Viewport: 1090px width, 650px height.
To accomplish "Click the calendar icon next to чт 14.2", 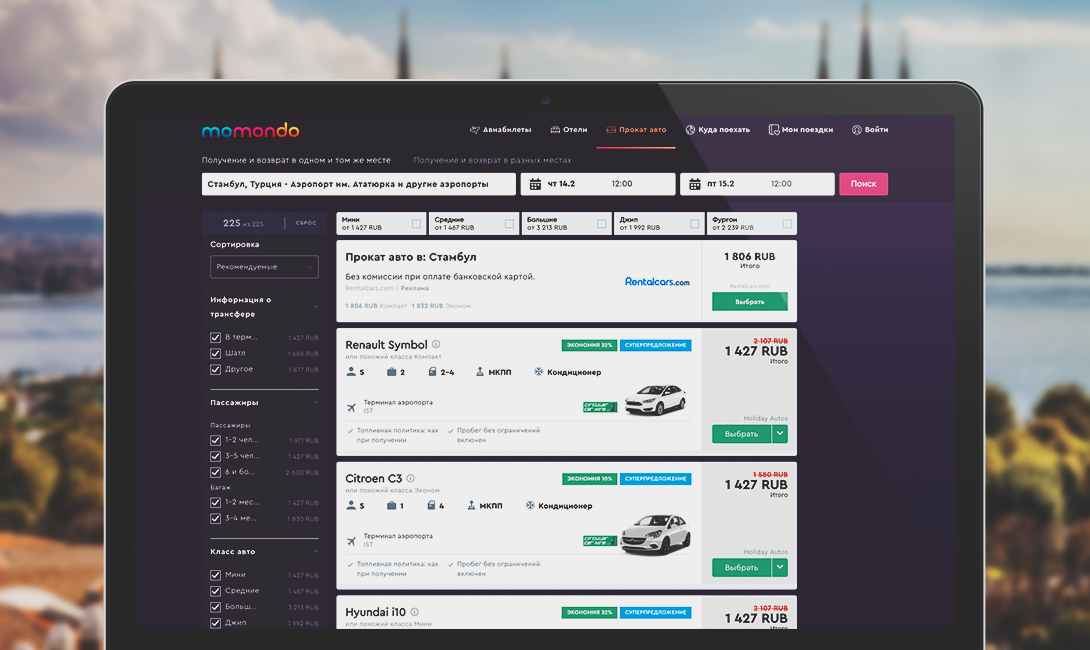I will click(x=535, y=184).
